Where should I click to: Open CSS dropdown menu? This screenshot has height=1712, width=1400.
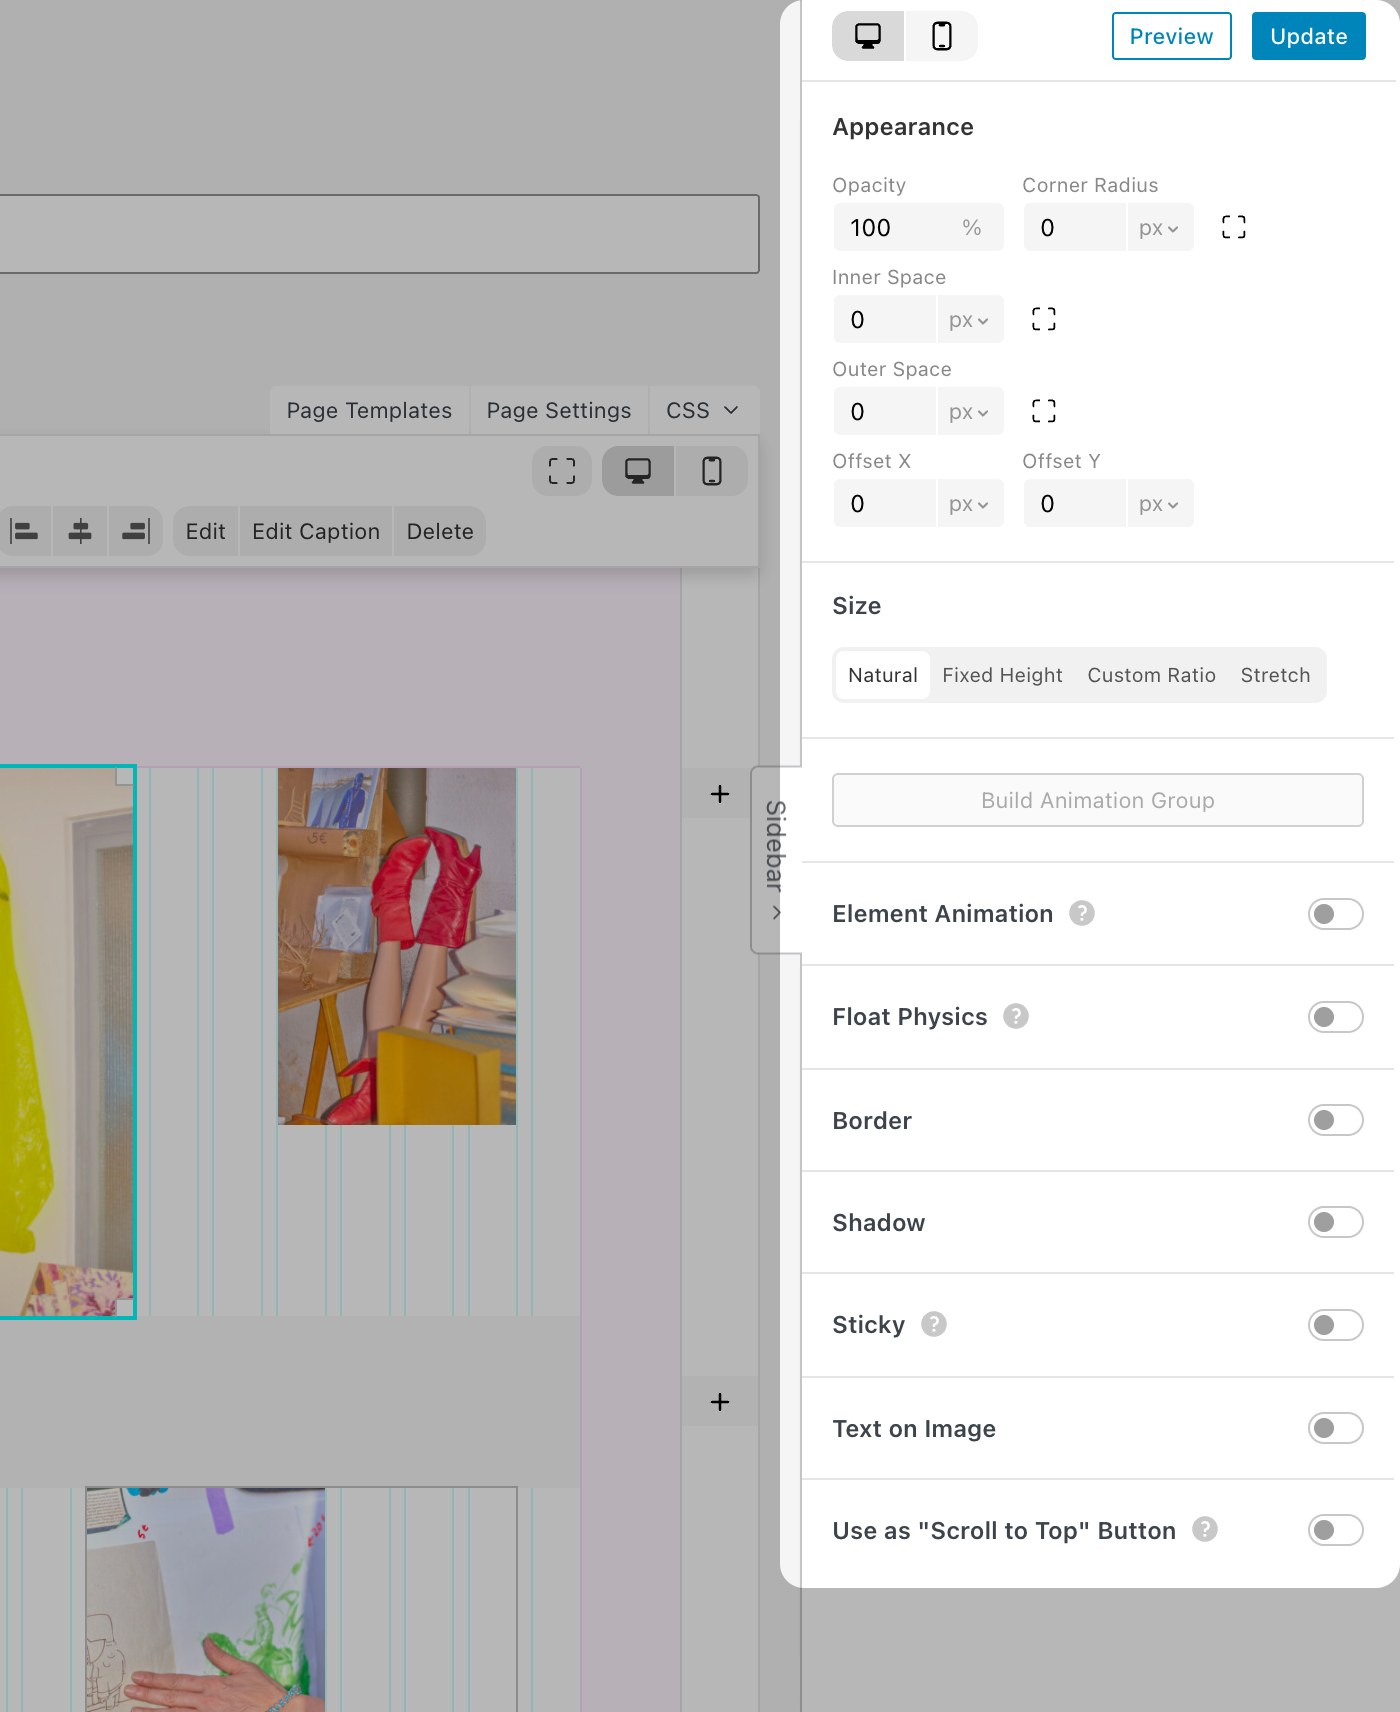pyautogui.click(x=703, y=411)
